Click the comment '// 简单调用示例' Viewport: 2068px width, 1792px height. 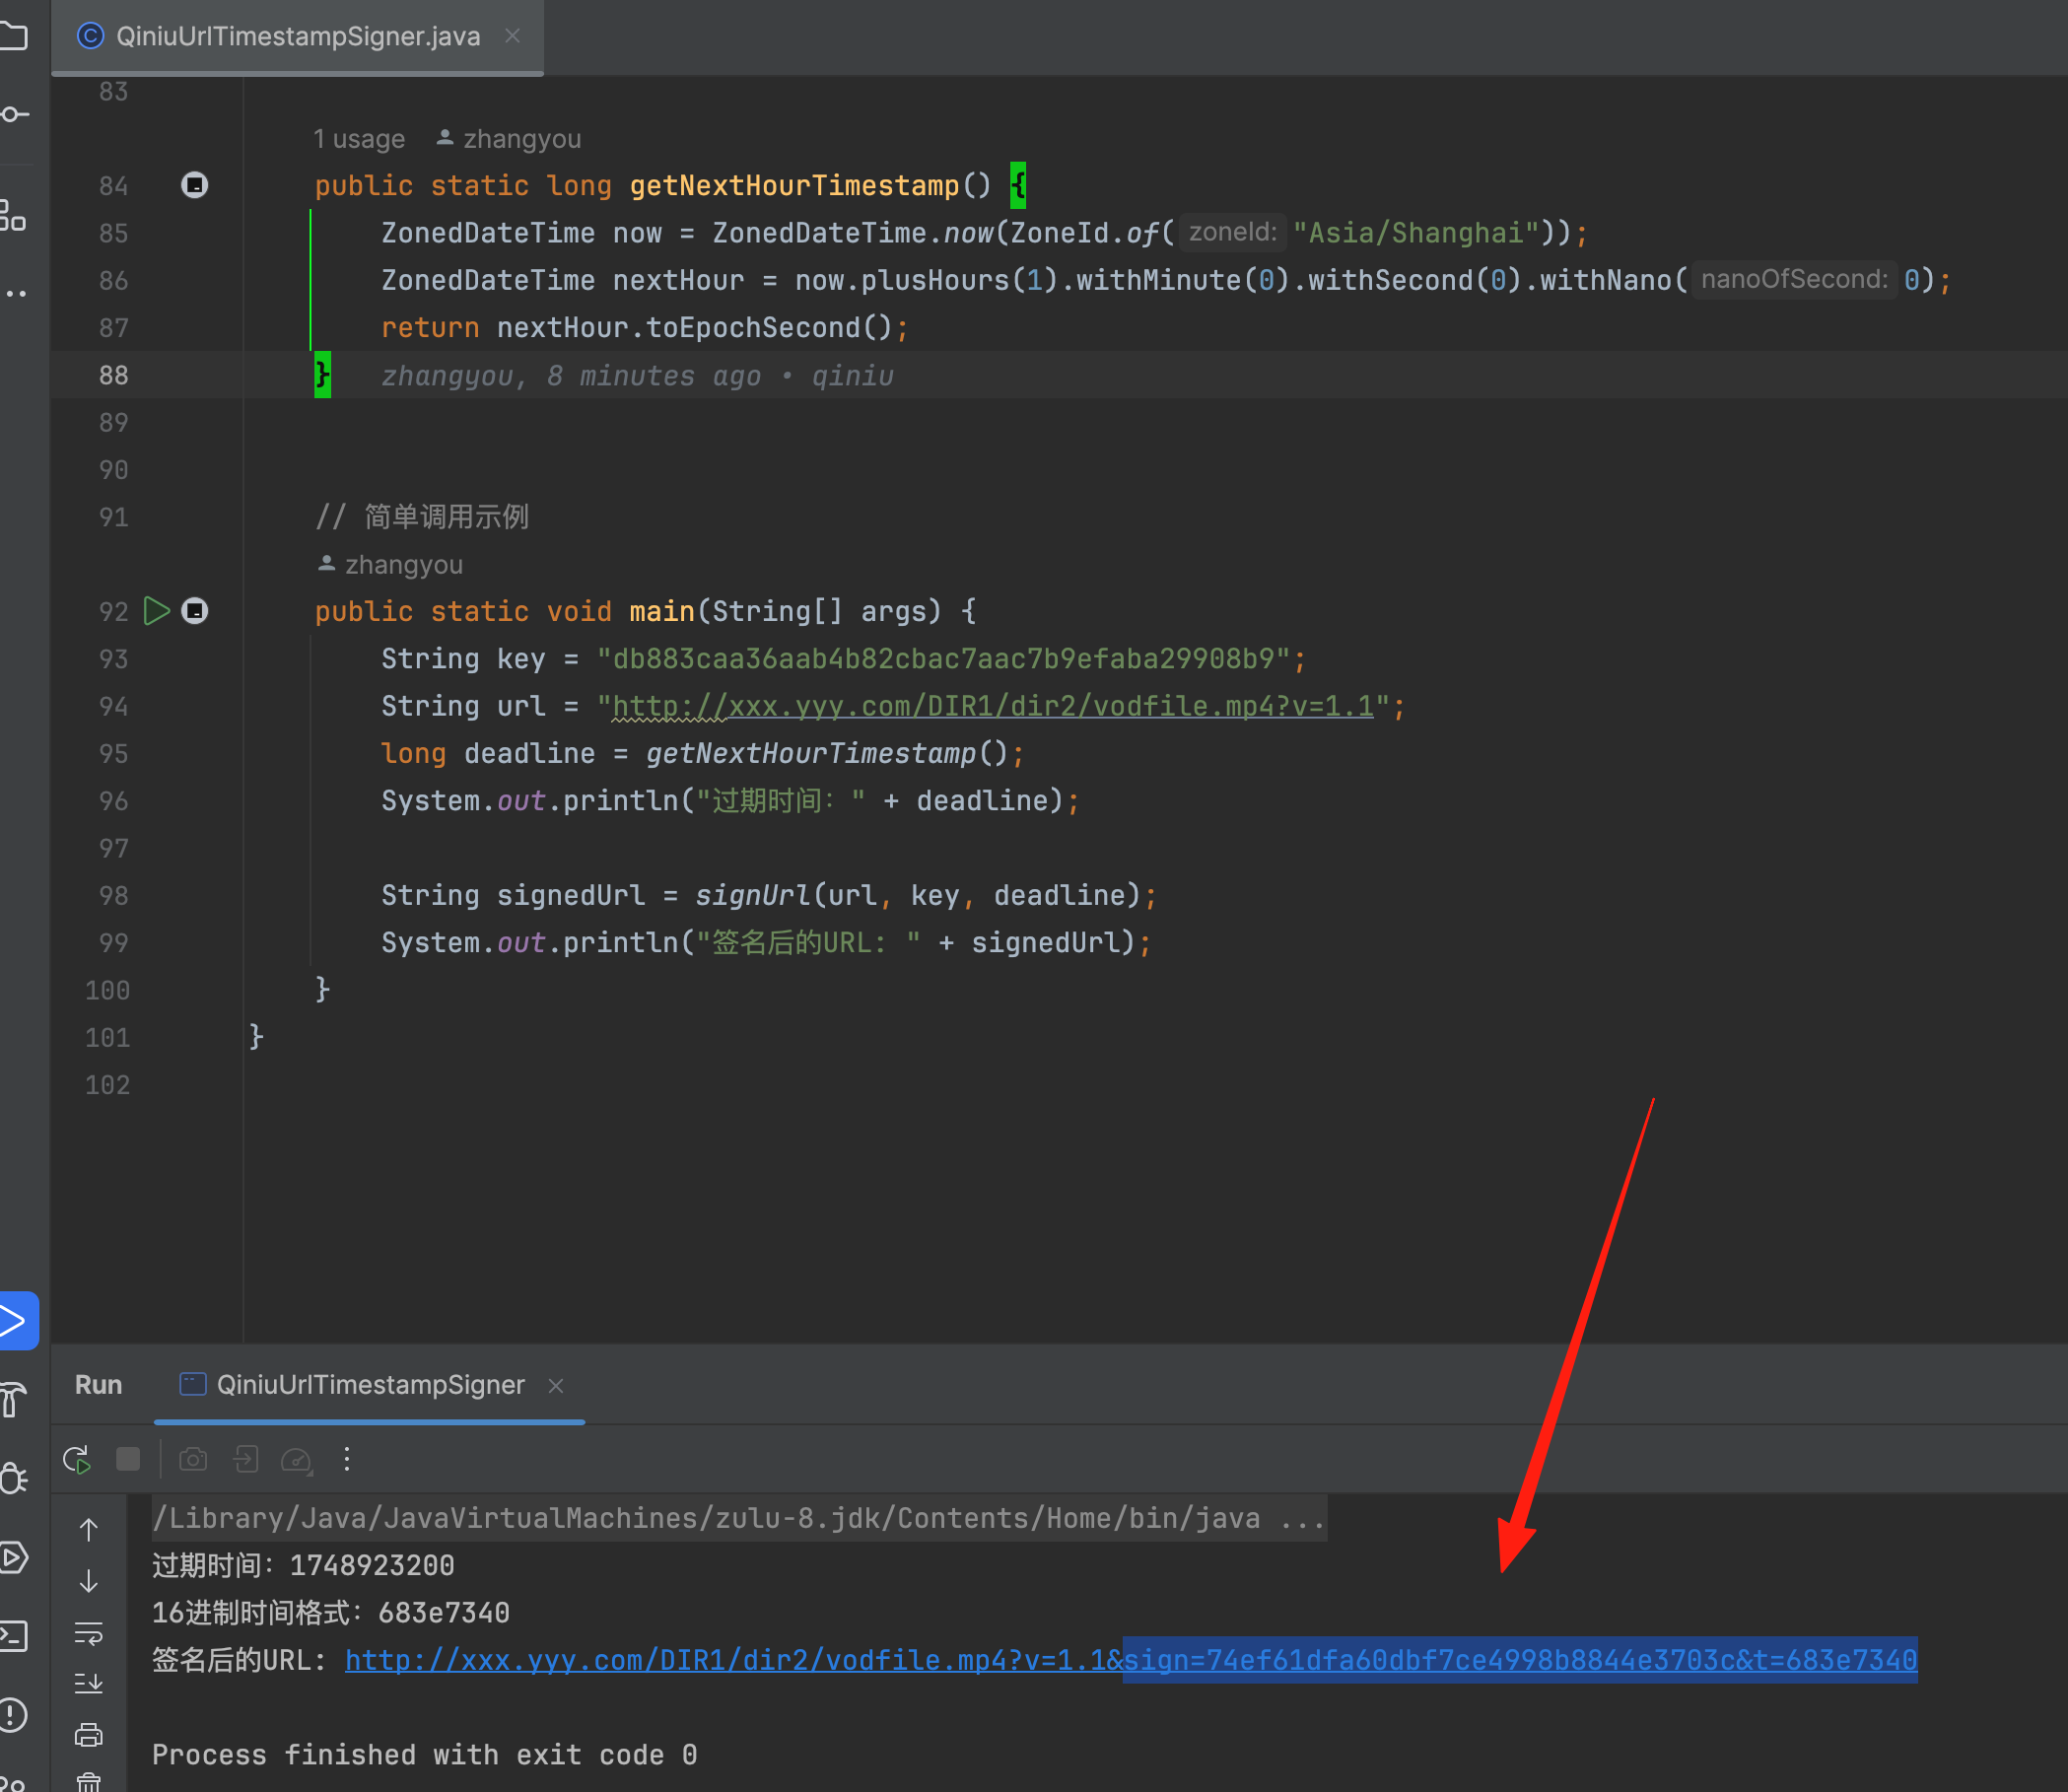pos(422,517)
